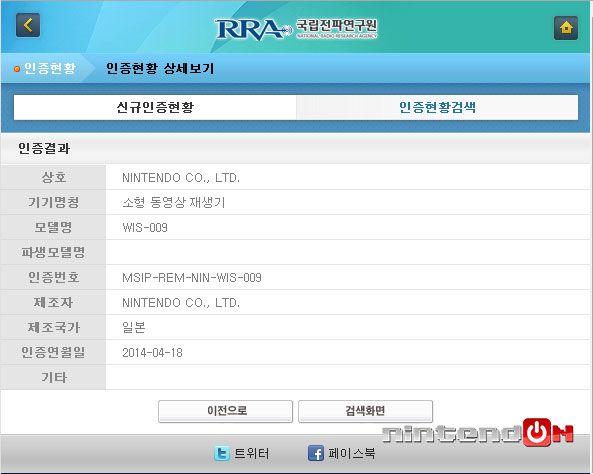Switch to 신규인증현황 tab

click(155, 107)
